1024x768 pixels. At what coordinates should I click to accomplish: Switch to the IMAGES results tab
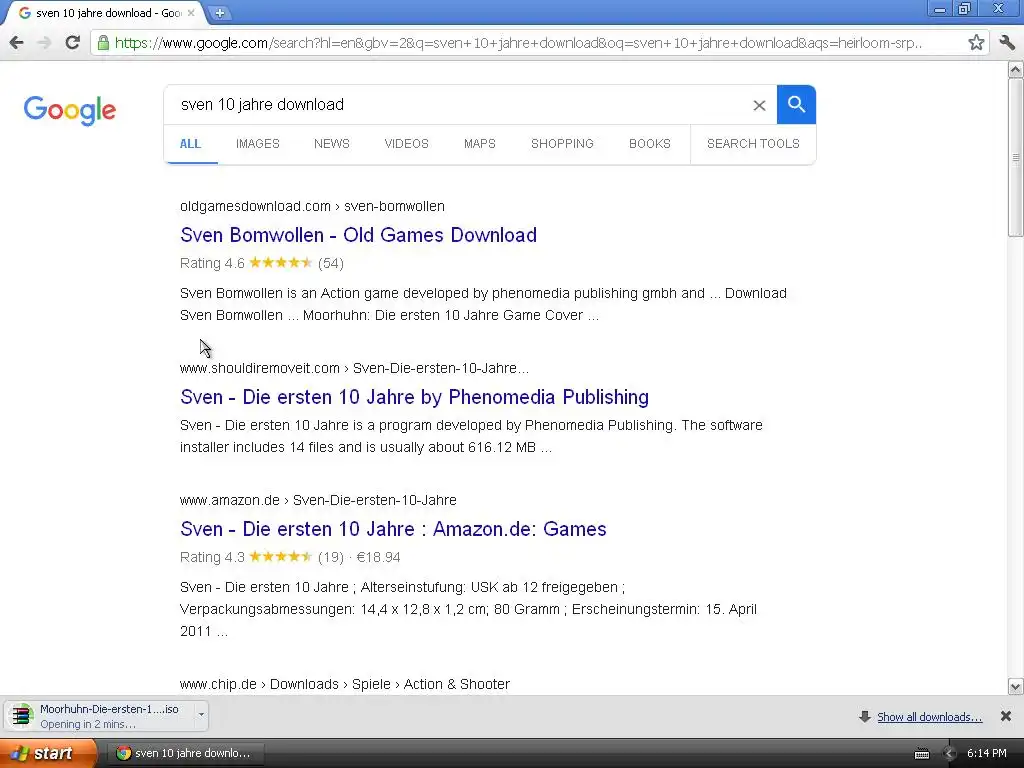257,144
